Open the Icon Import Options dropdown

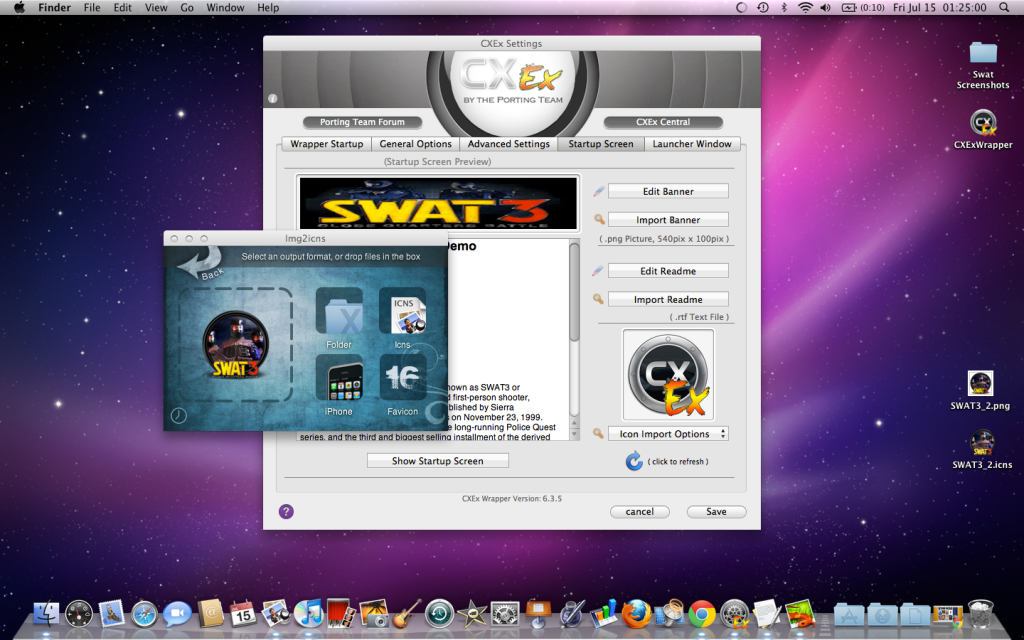coord(668,434)
